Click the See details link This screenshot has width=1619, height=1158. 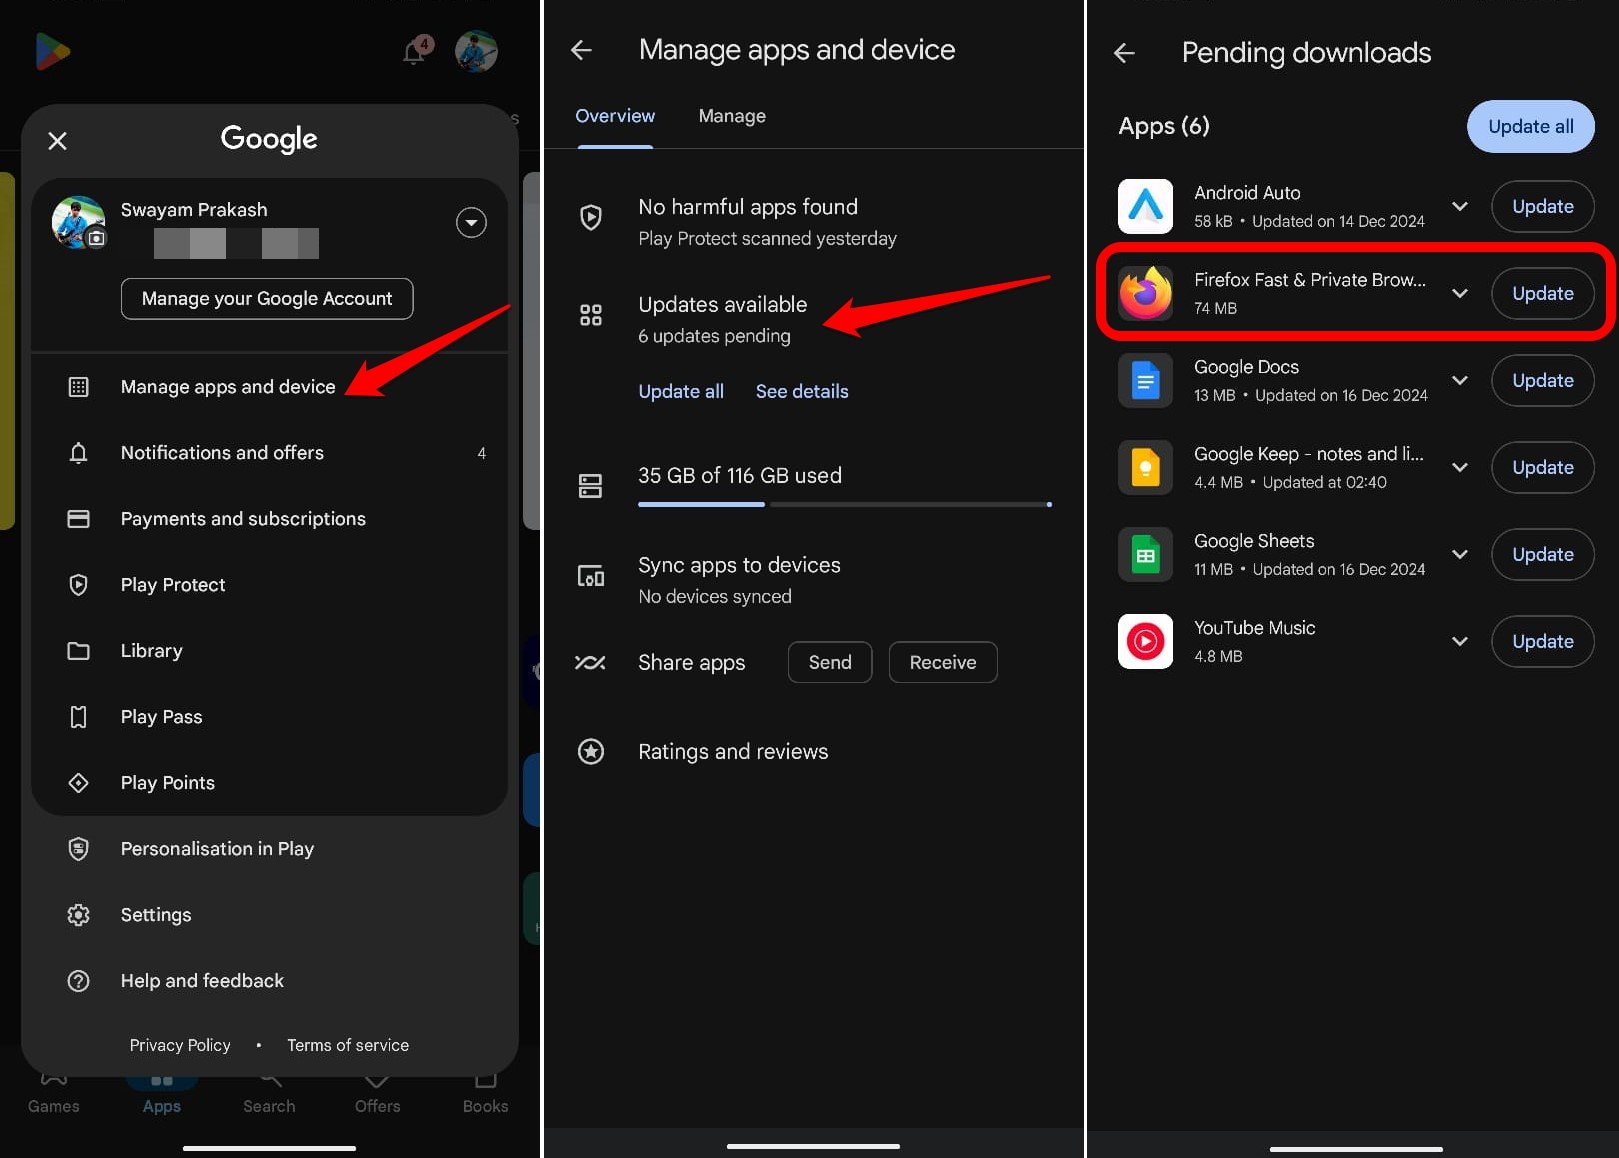pos(802,392)
